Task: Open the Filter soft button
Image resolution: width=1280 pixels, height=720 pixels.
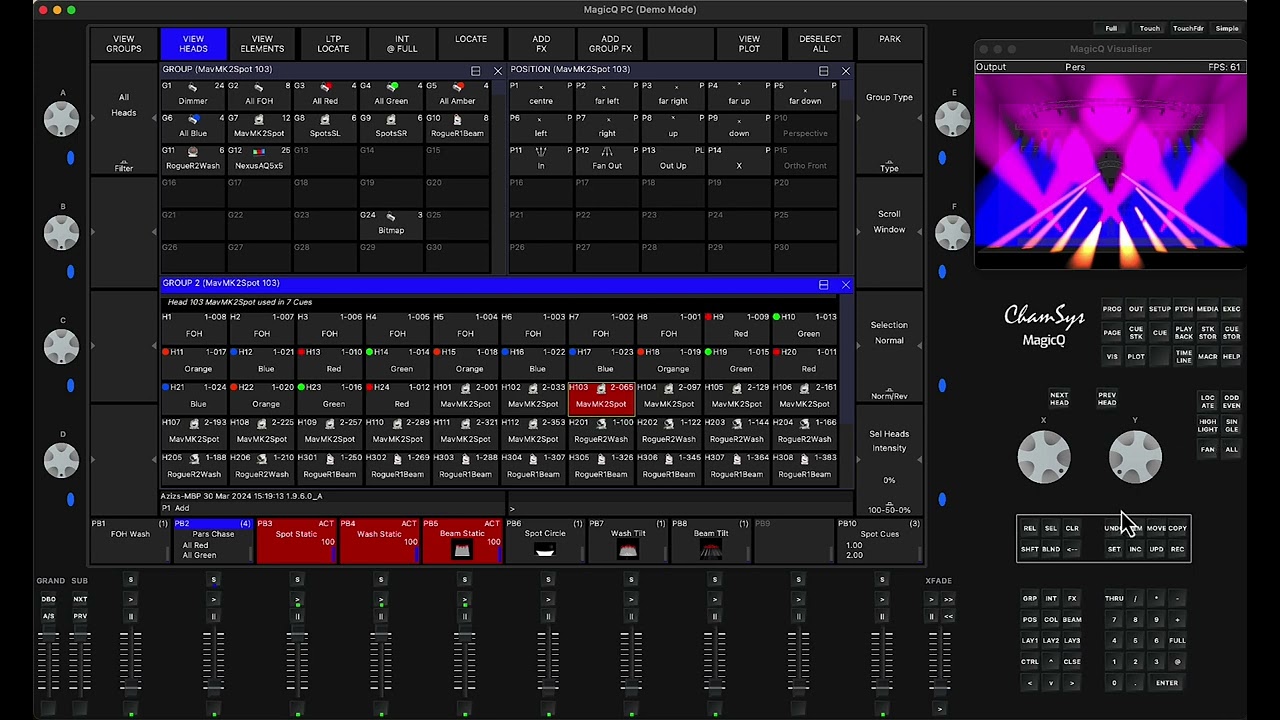Action: 123,168
